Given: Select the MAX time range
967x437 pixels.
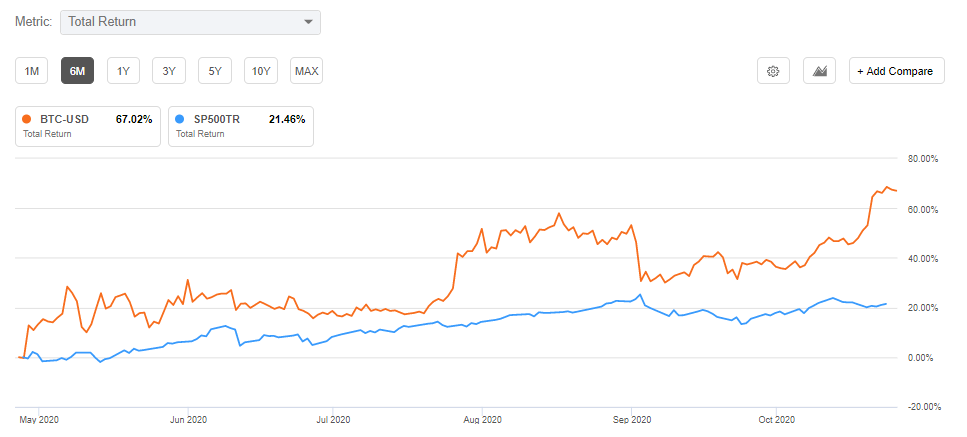Looking at the screenshot, I should (x=306, y=71).
